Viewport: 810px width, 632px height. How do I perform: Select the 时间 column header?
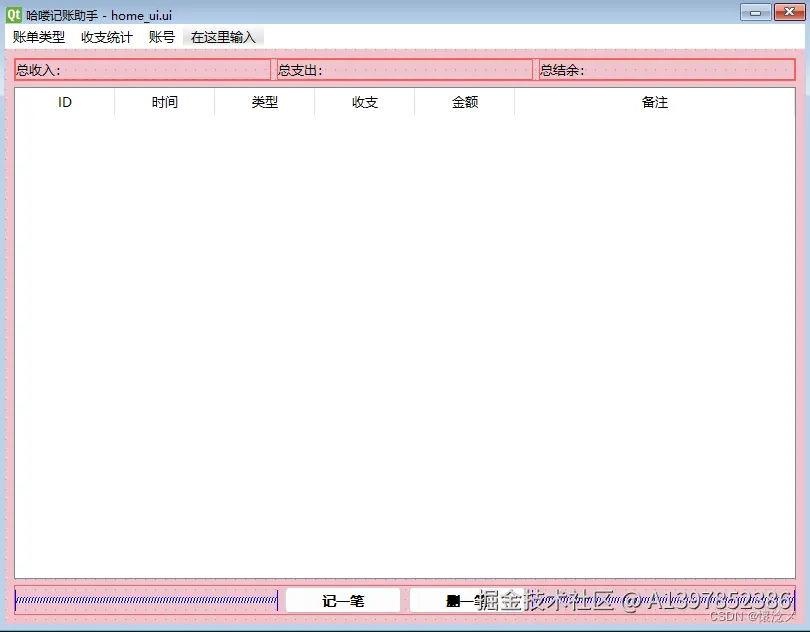pyautogui.click(x=163, y=102)
